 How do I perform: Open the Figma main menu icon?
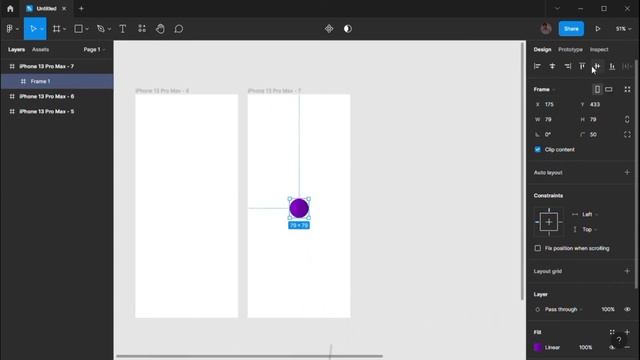pos(9,29)
